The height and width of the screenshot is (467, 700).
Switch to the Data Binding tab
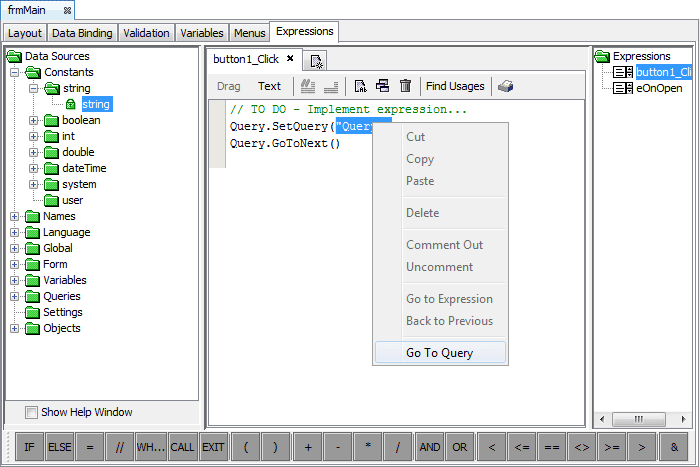(x=83, y=33)
